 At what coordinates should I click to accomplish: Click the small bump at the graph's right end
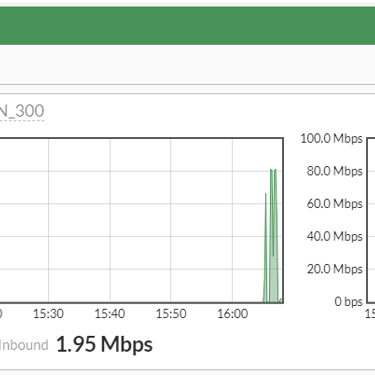(281, 300)
